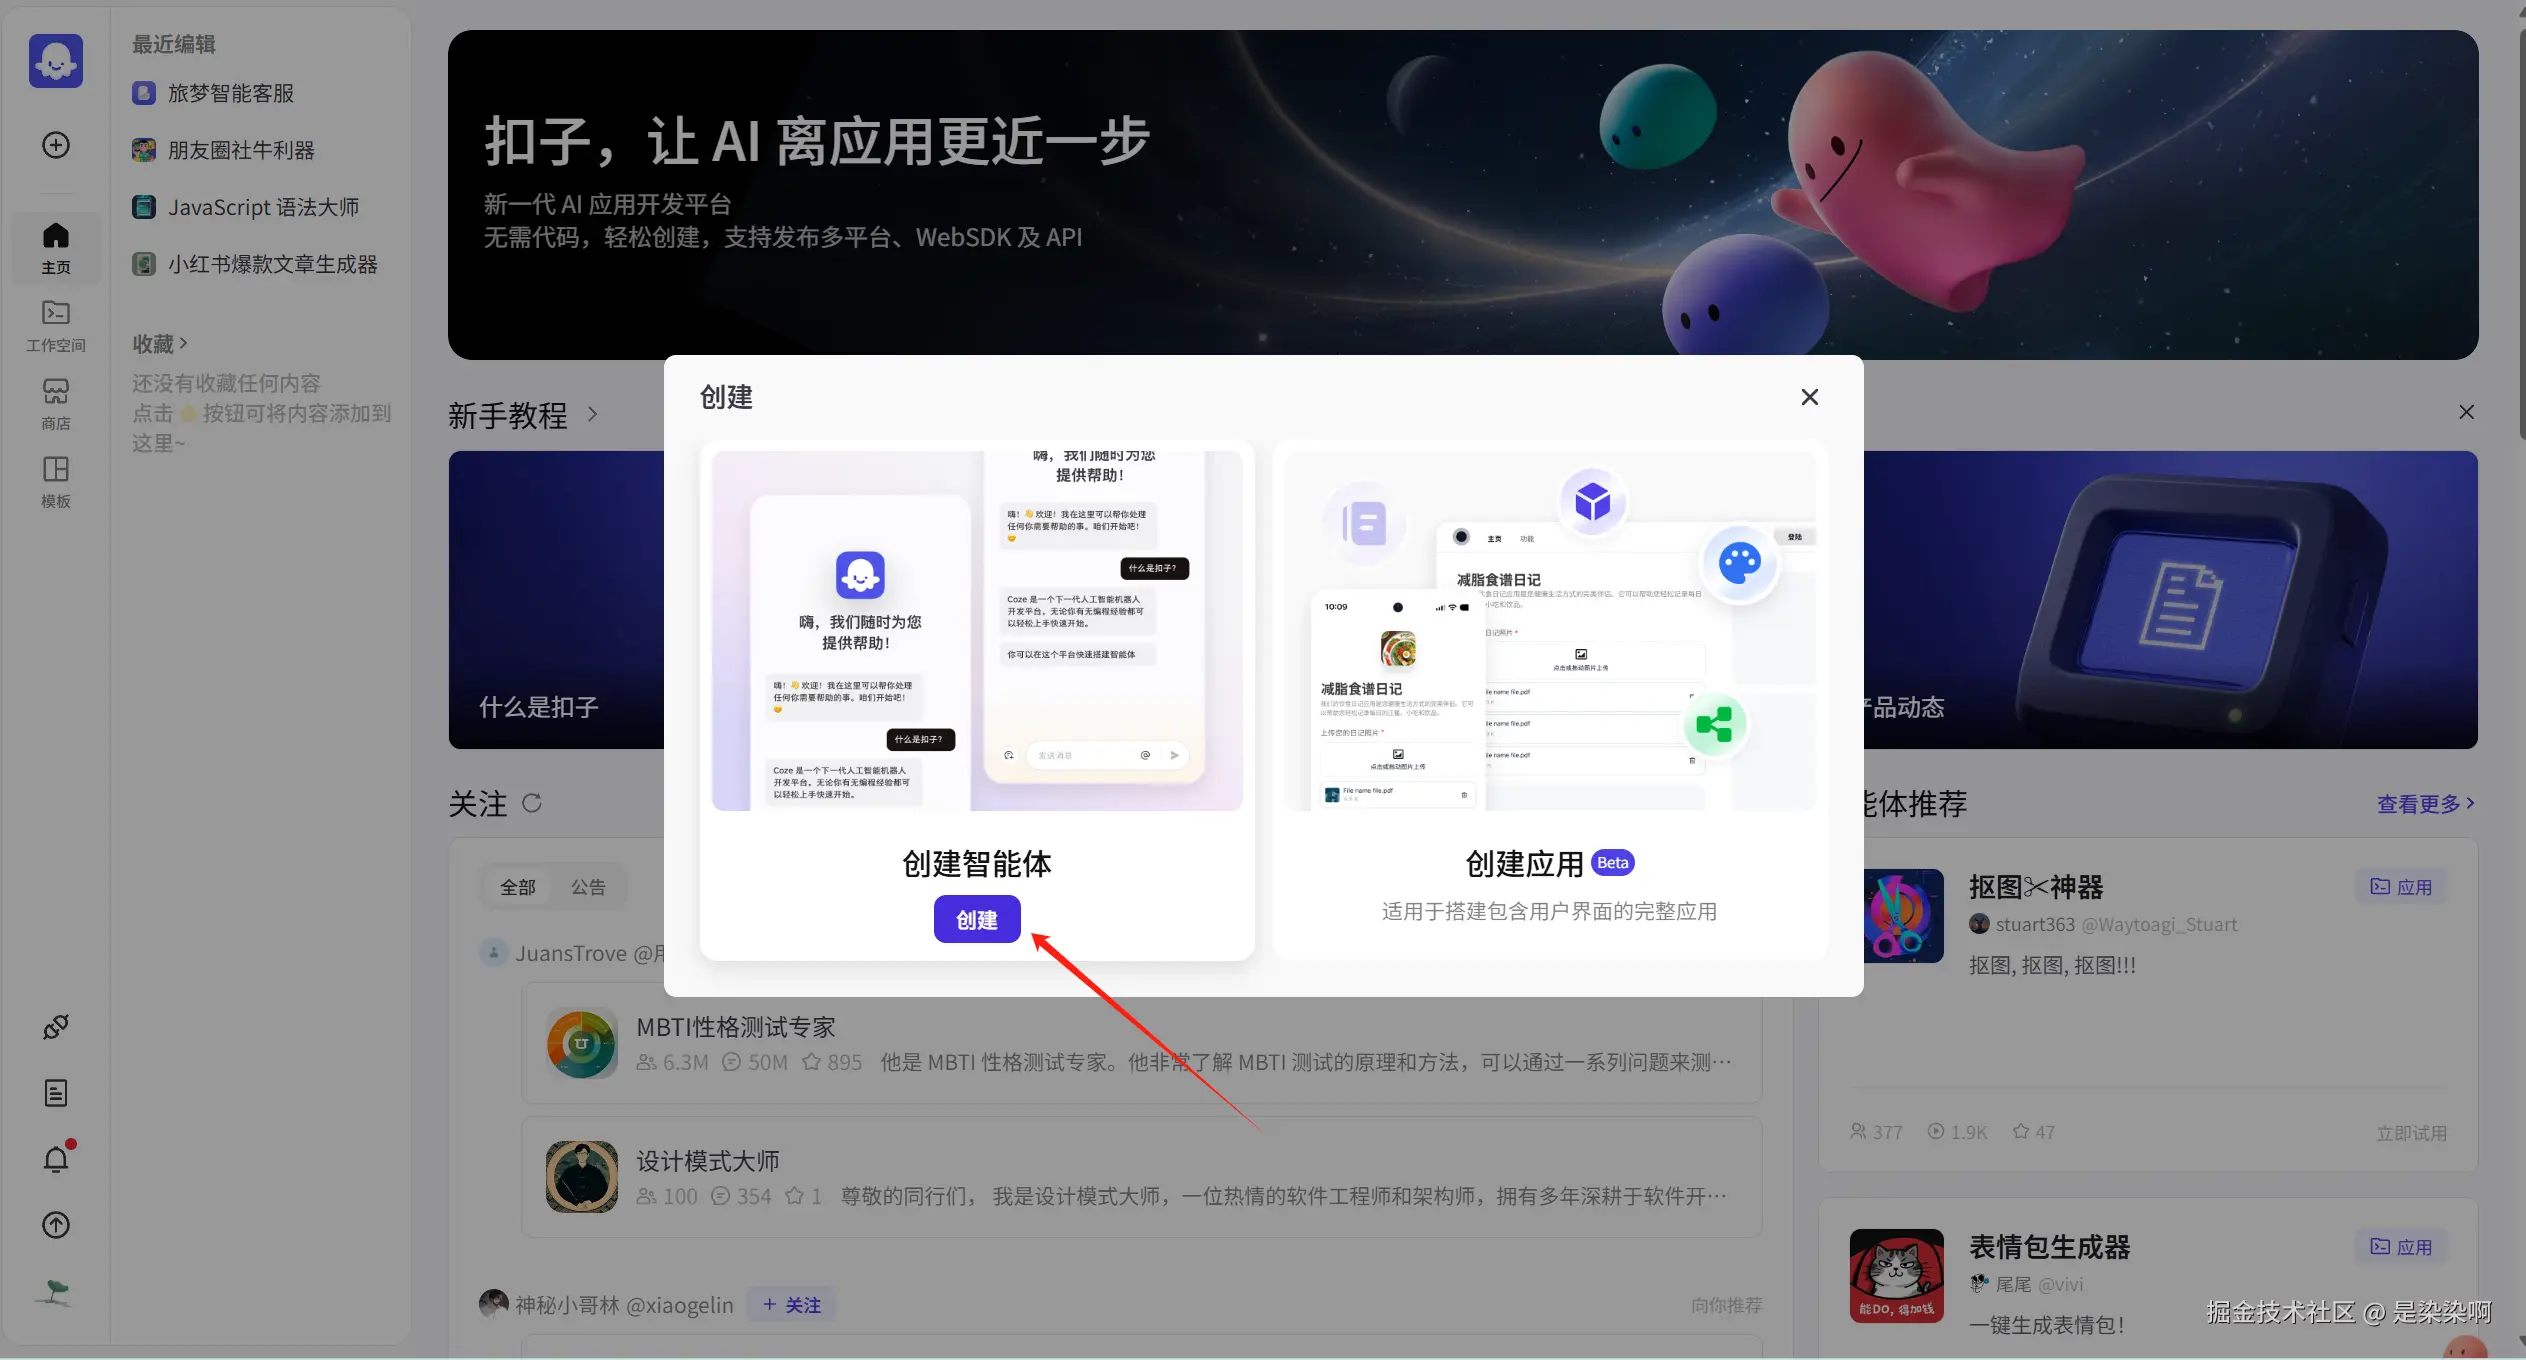2526x1360 pixels.
Task: Click 查看更多 to see more recommendations
Action: pos(2424,804)
